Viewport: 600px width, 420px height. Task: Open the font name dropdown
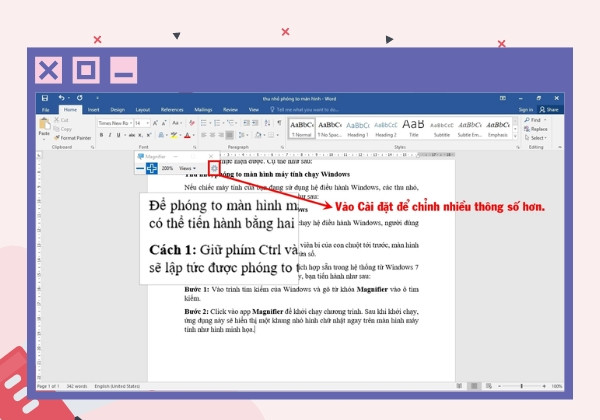point(130,123)
